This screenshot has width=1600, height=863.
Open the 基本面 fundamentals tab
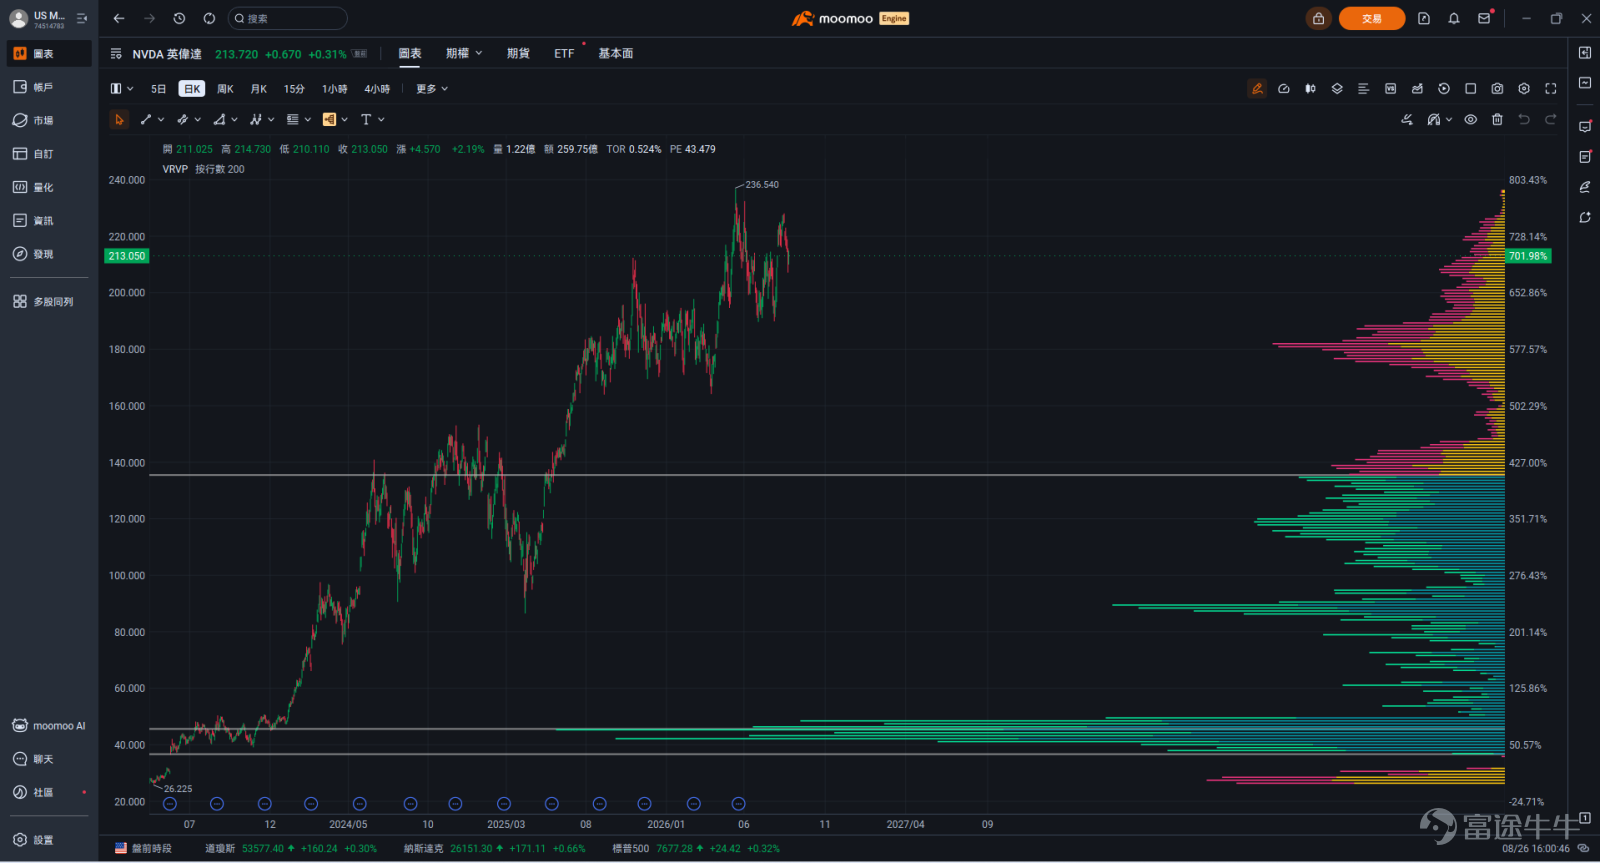tap(616, 53)
